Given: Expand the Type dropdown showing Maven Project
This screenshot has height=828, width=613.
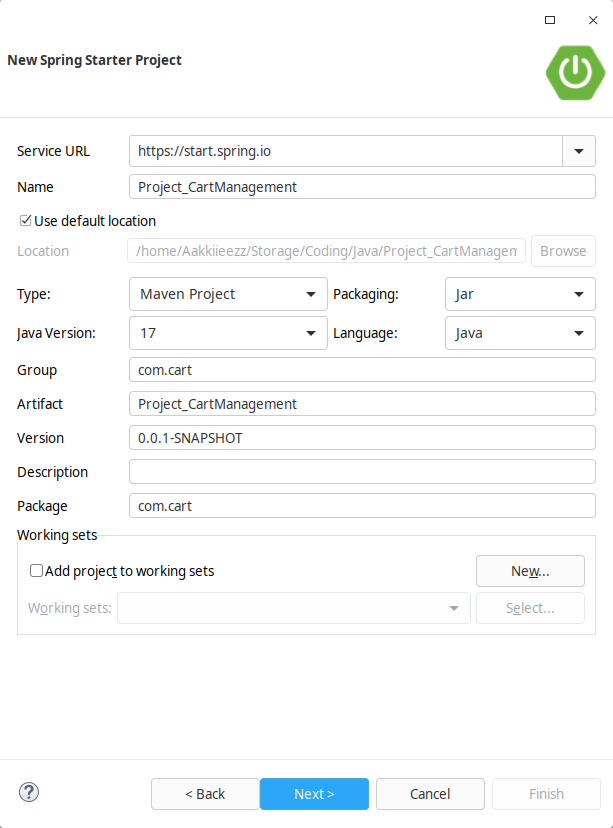Looking at the screenshot, I should (310, 294).
